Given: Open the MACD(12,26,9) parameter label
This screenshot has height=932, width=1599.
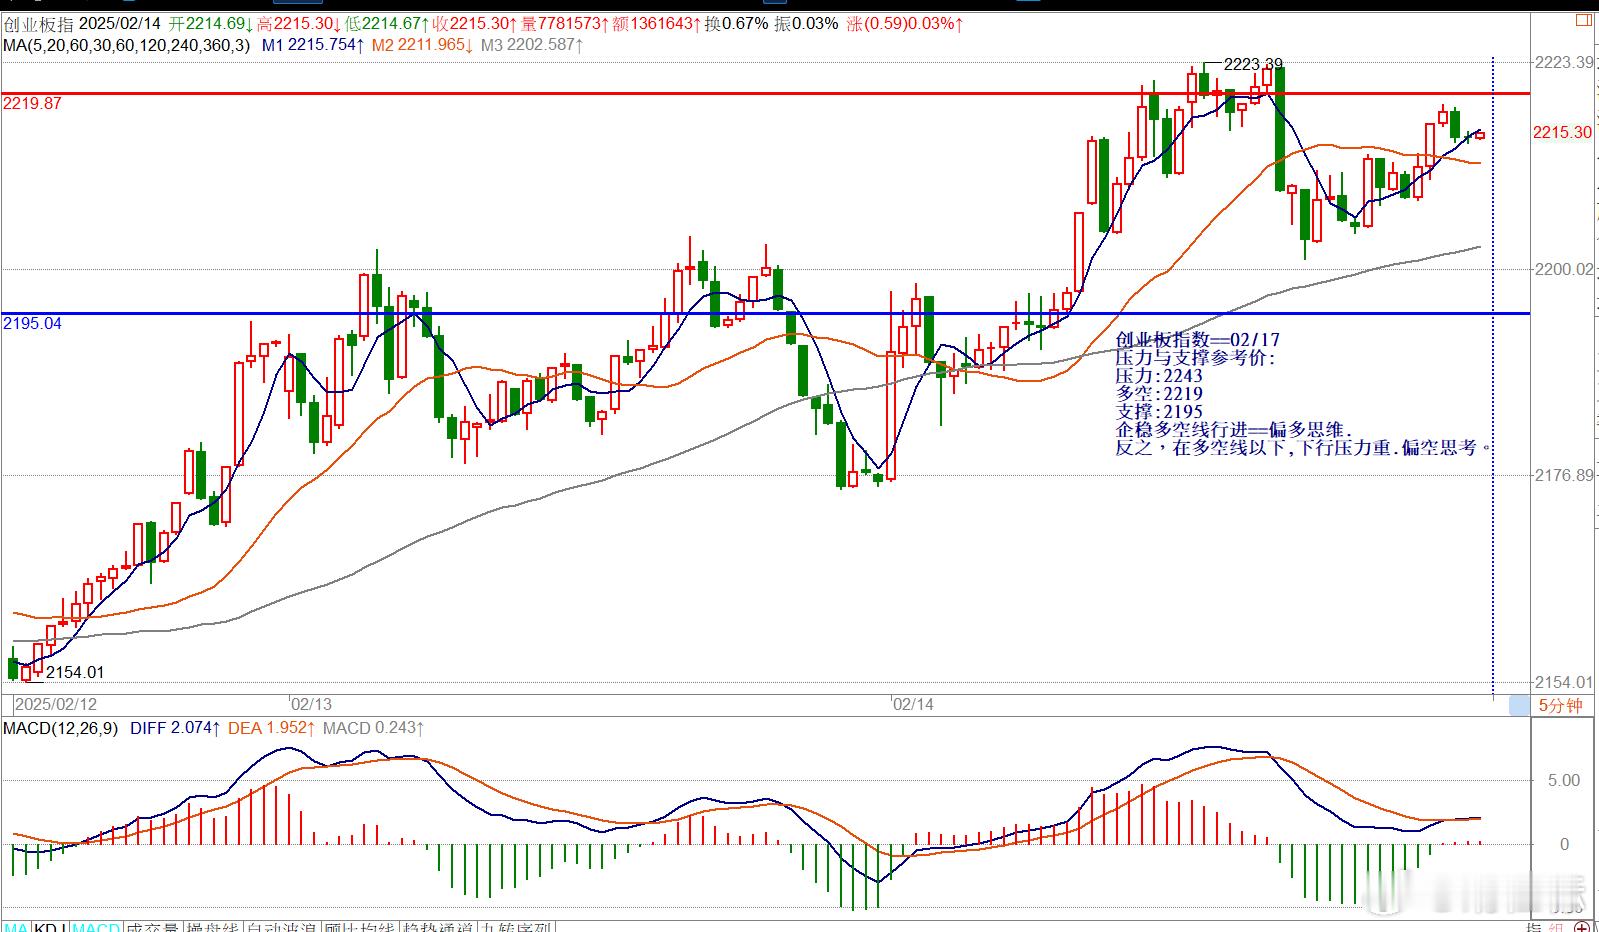Looking at the screenshot, I should click(x=60, y=728).
